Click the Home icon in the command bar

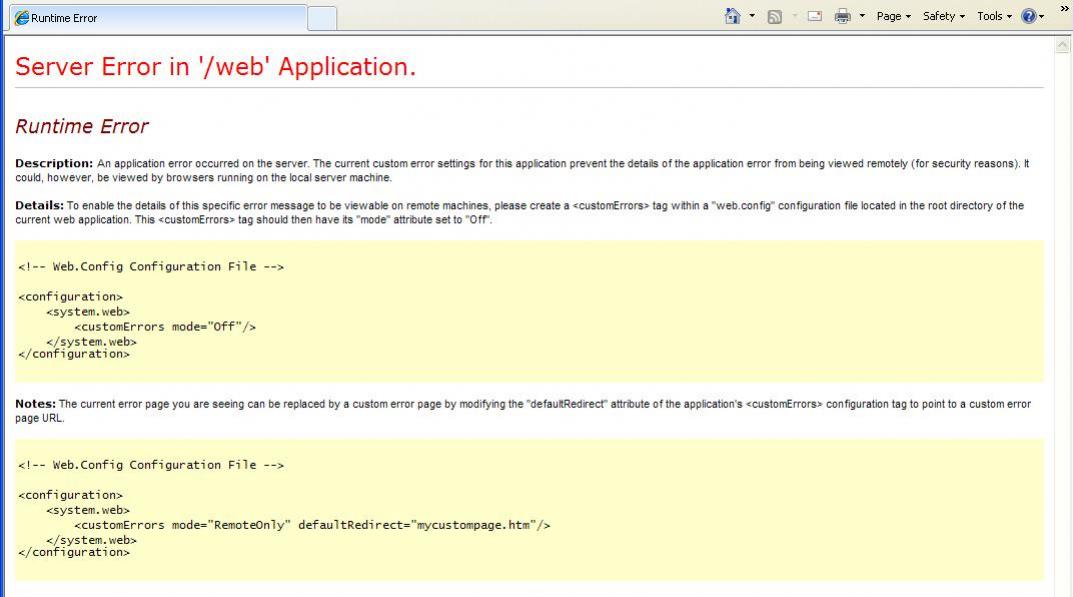[732, 16]
